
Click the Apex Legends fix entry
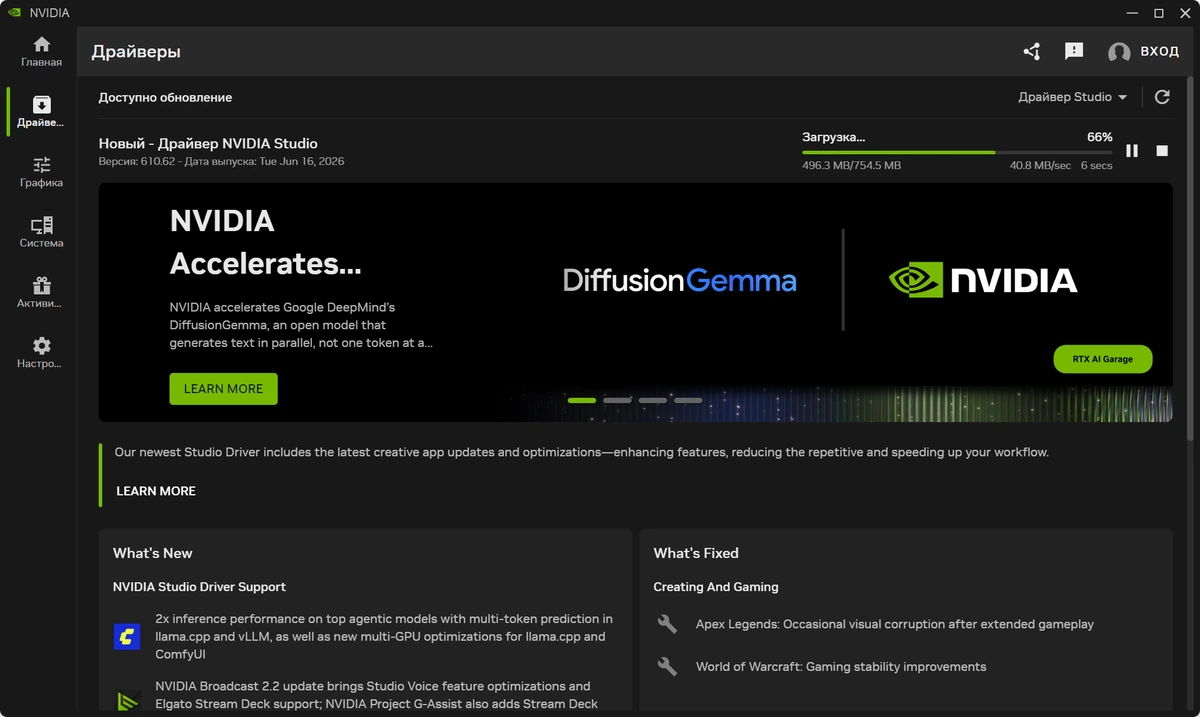(x=895, y=624)
